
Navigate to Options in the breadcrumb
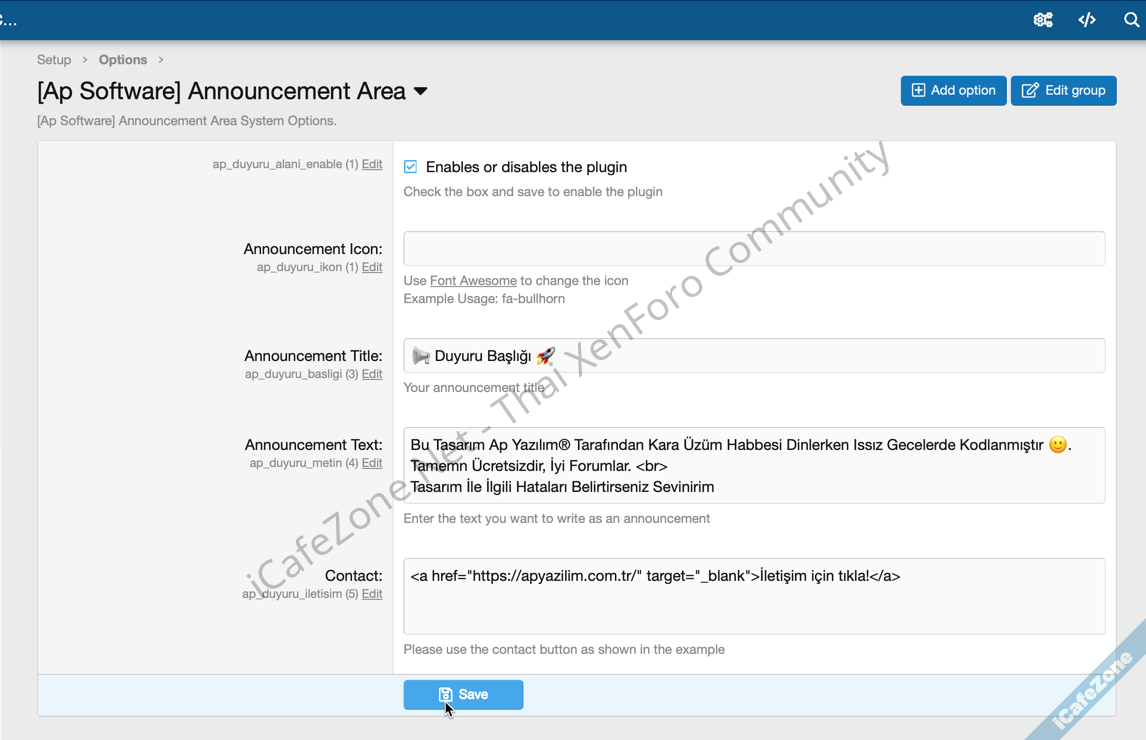[x=123, y=60]
